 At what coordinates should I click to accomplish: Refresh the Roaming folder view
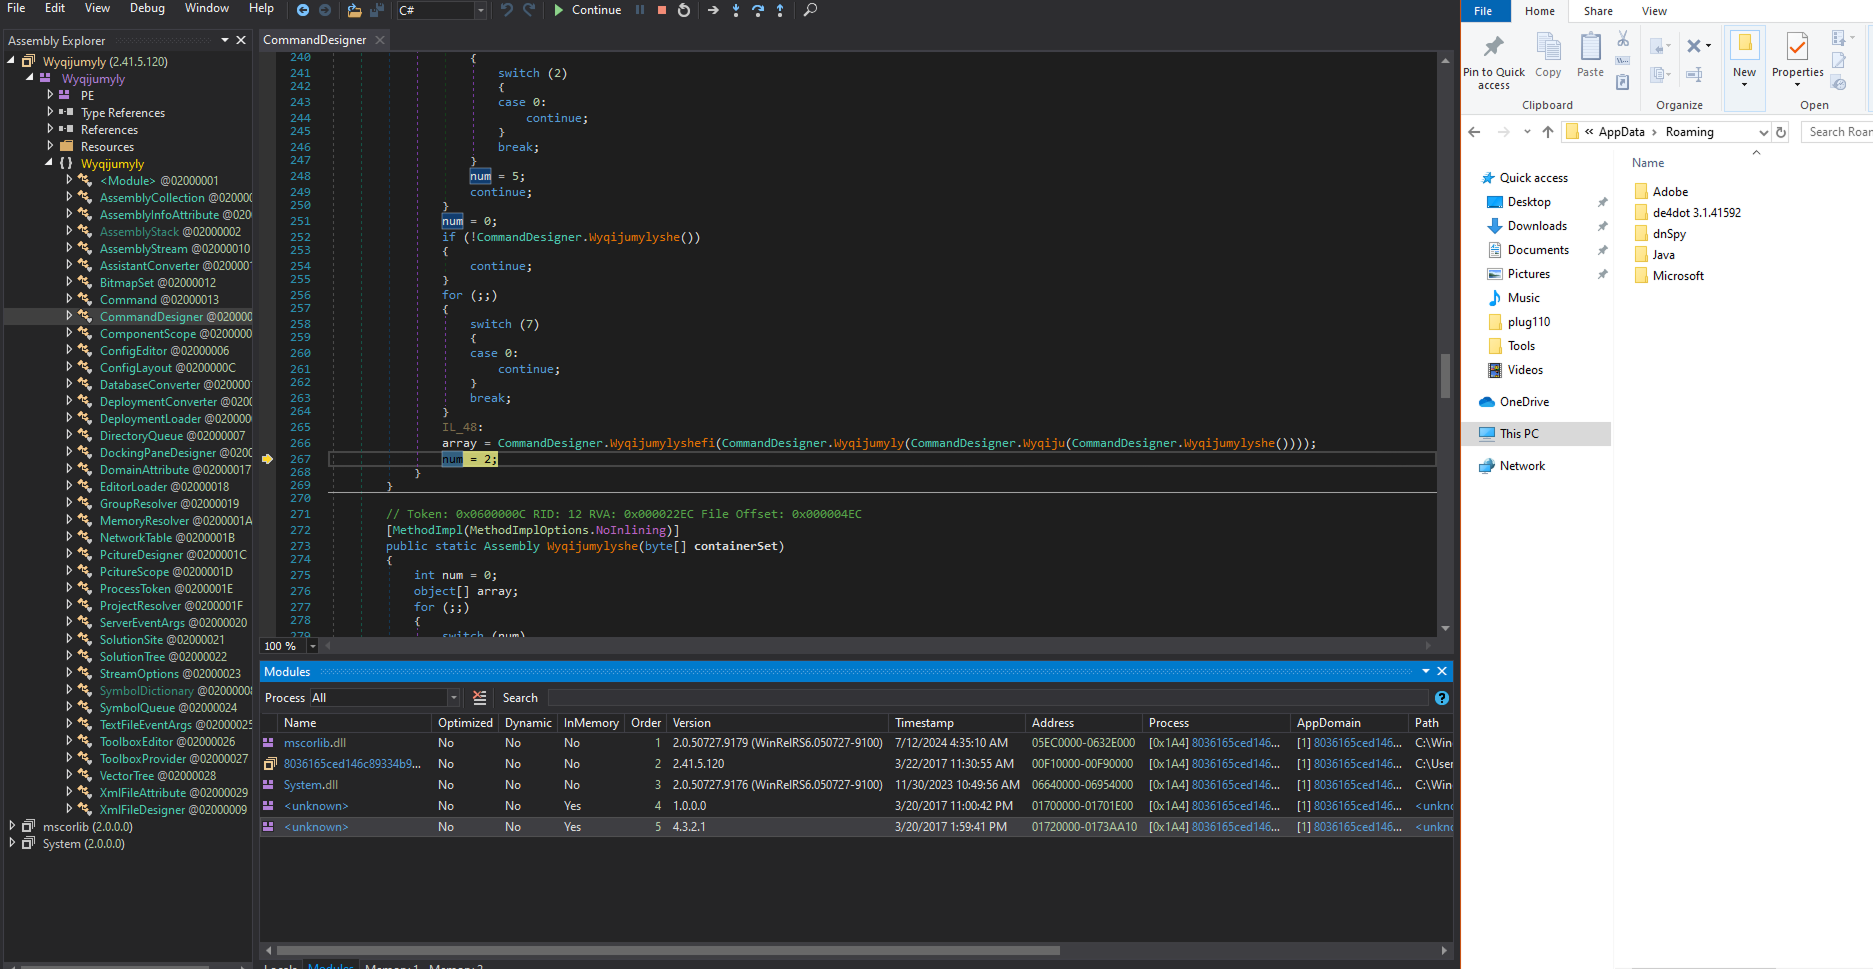click(1781, 132)
